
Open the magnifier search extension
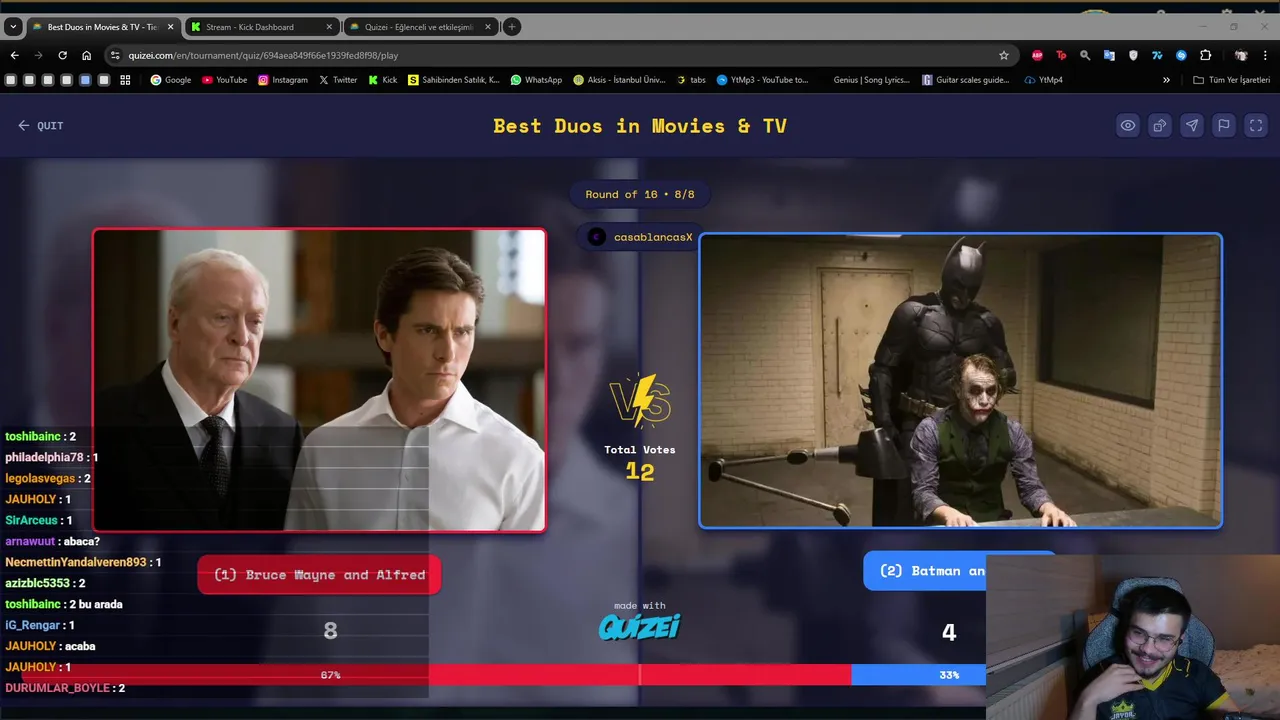pos(1085,55)
